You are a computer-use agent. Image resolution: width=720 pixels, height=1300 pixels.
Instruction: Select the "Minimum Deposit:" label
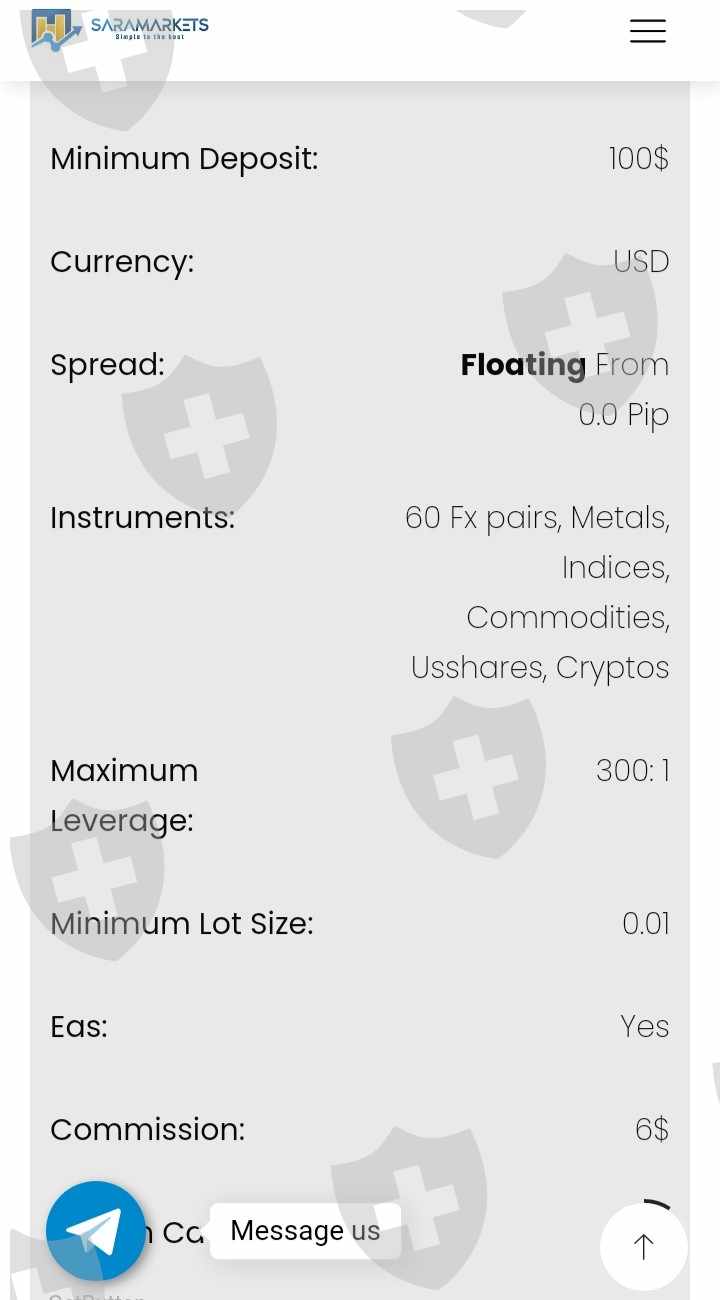click(184, 159)
